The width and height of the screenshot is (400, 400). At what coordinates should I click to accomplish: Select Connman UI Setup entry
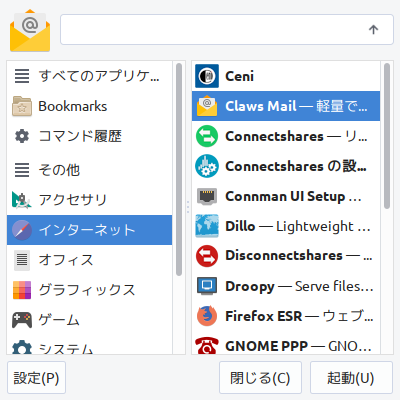286,196
